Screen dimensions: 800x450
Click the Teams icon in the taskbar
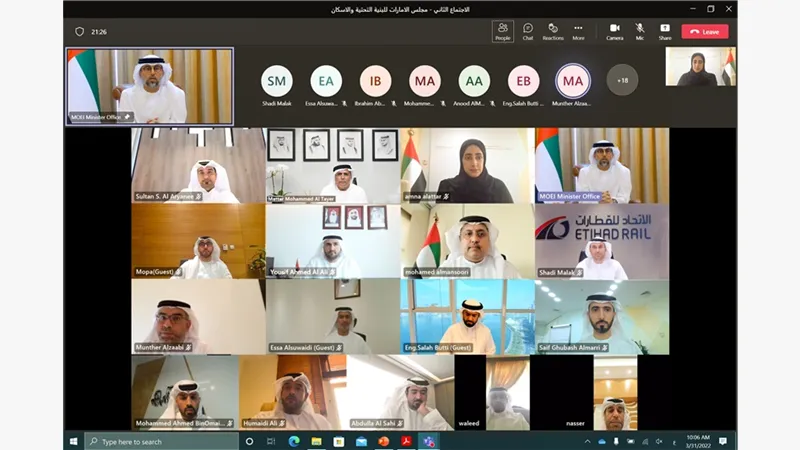tap(429, 441)
